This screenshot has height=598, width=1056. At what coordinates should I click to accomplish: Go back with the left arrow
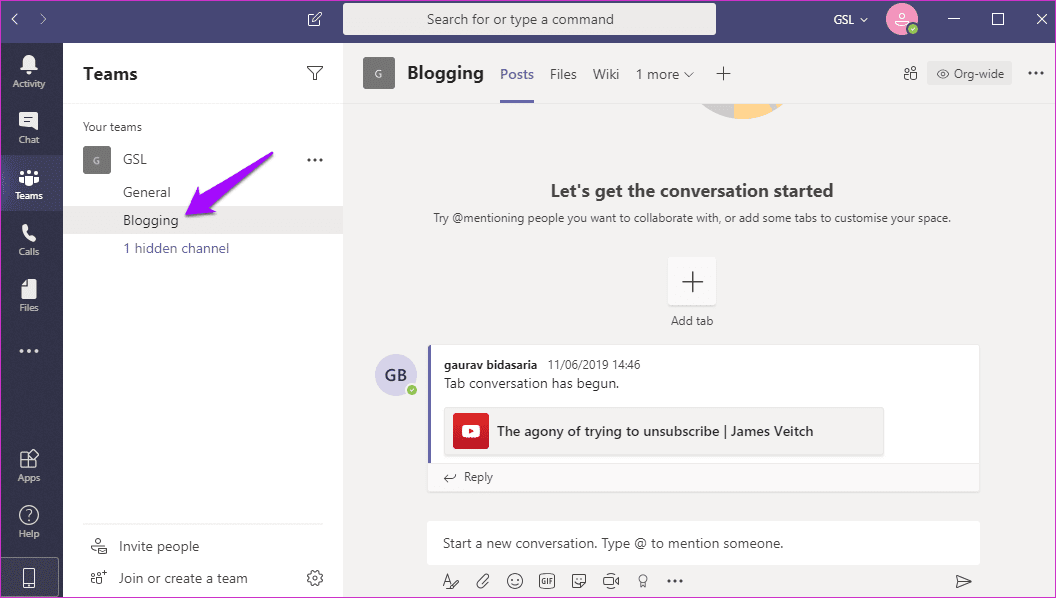(x=15, y=19)
